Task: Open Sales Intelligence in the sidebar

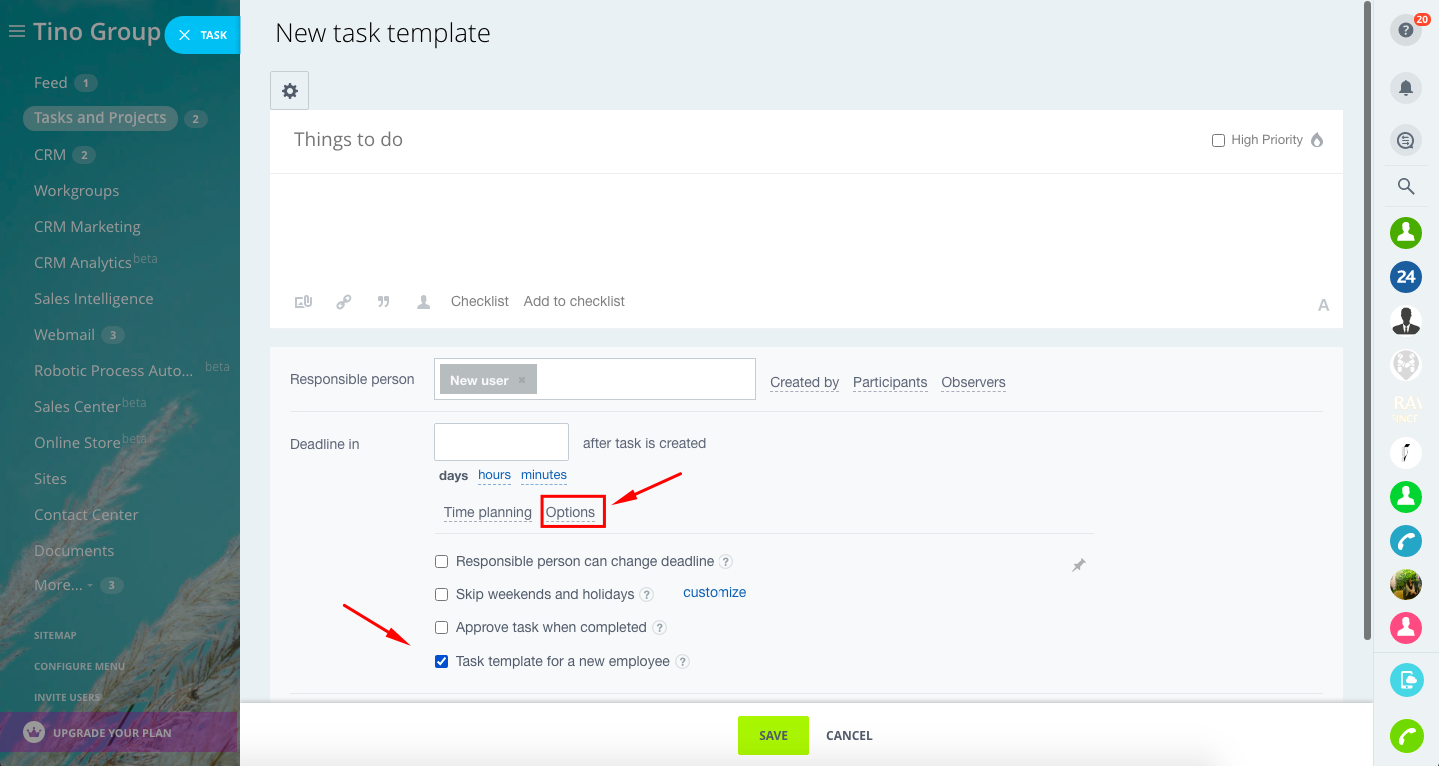Action: (94, 299)
